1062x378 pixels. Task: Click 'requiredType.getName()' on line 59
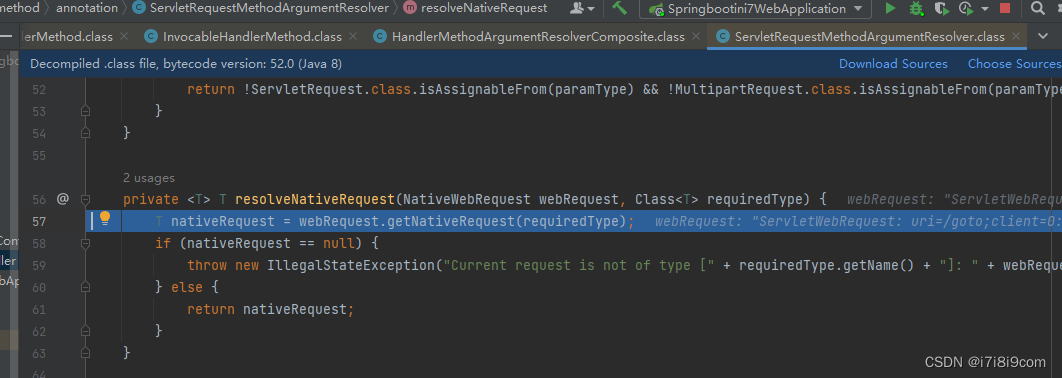point(827,265)
